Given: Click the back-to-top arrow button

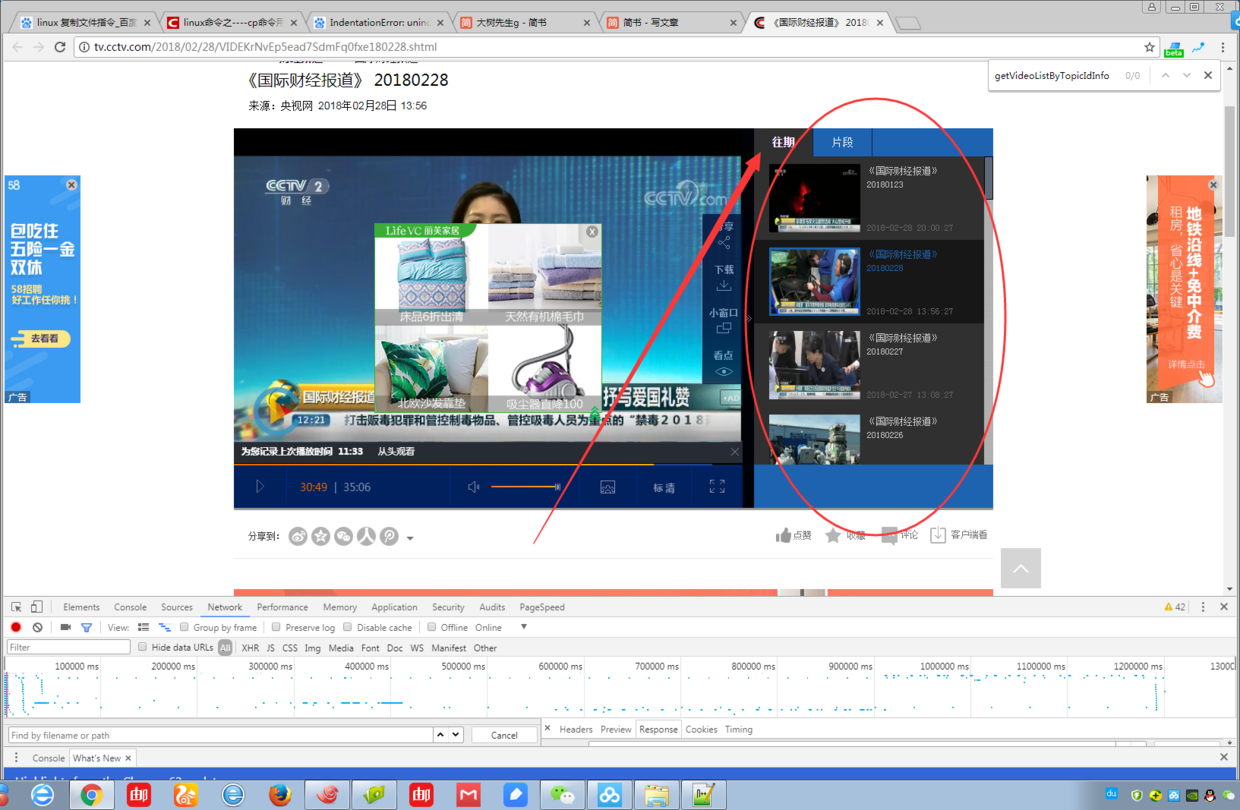Looking at the screenshot, I should click(1021, 568).
